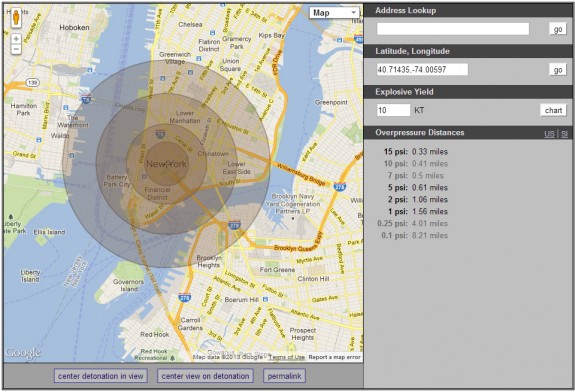This screenshot has width=575, height=392.
Task: Click the Explosive Yield KT input field
Action: tap(393, 110)
